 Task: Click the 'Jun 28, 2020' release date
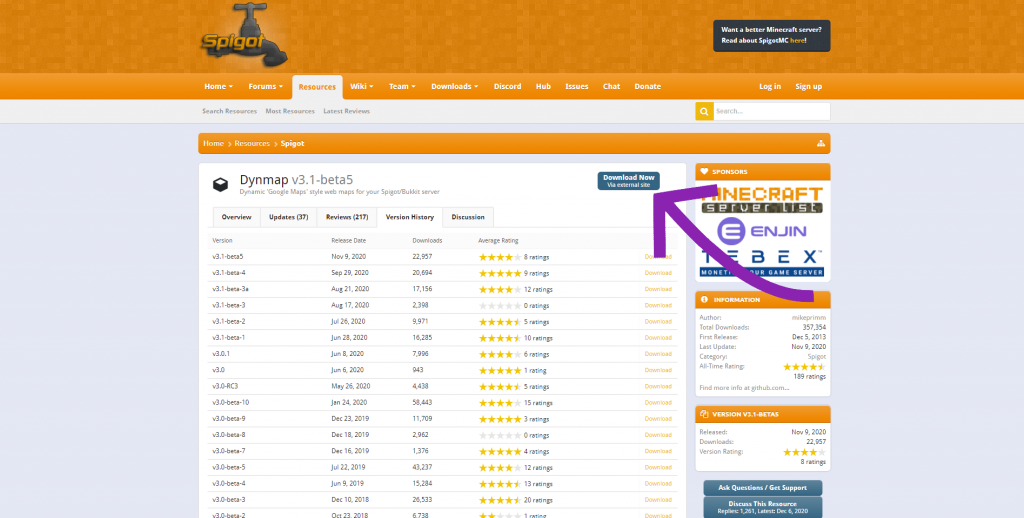(349, 338)
